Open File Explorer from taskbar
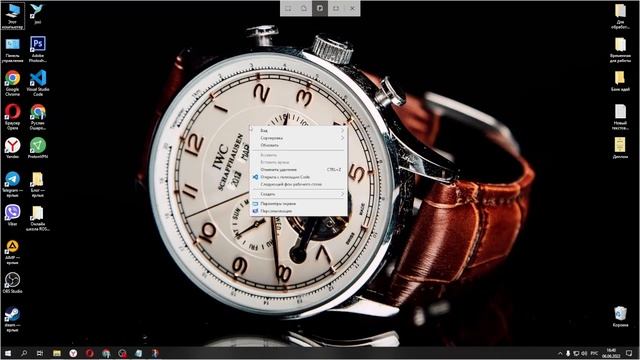 point(57,353)
